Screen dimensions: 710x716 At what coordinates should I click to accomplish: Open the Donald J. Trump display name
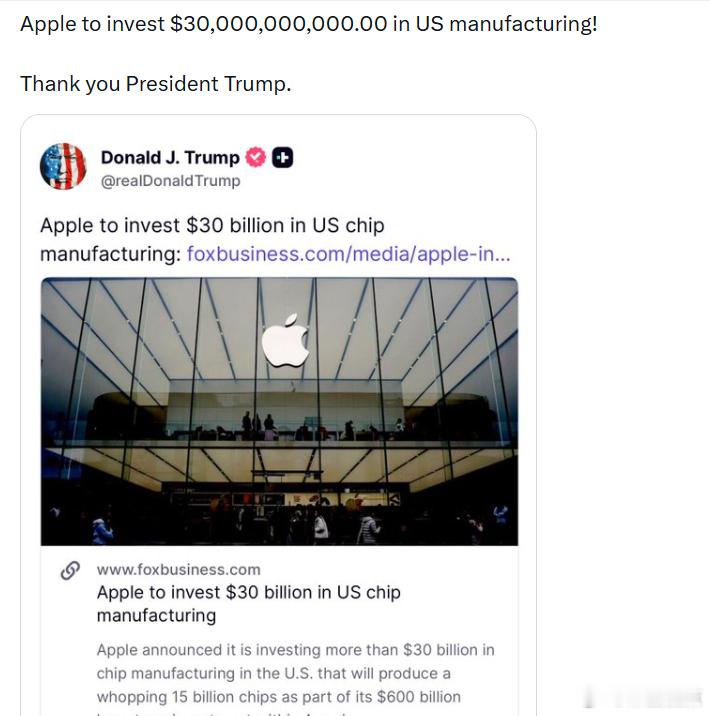[x=170, y=158]
